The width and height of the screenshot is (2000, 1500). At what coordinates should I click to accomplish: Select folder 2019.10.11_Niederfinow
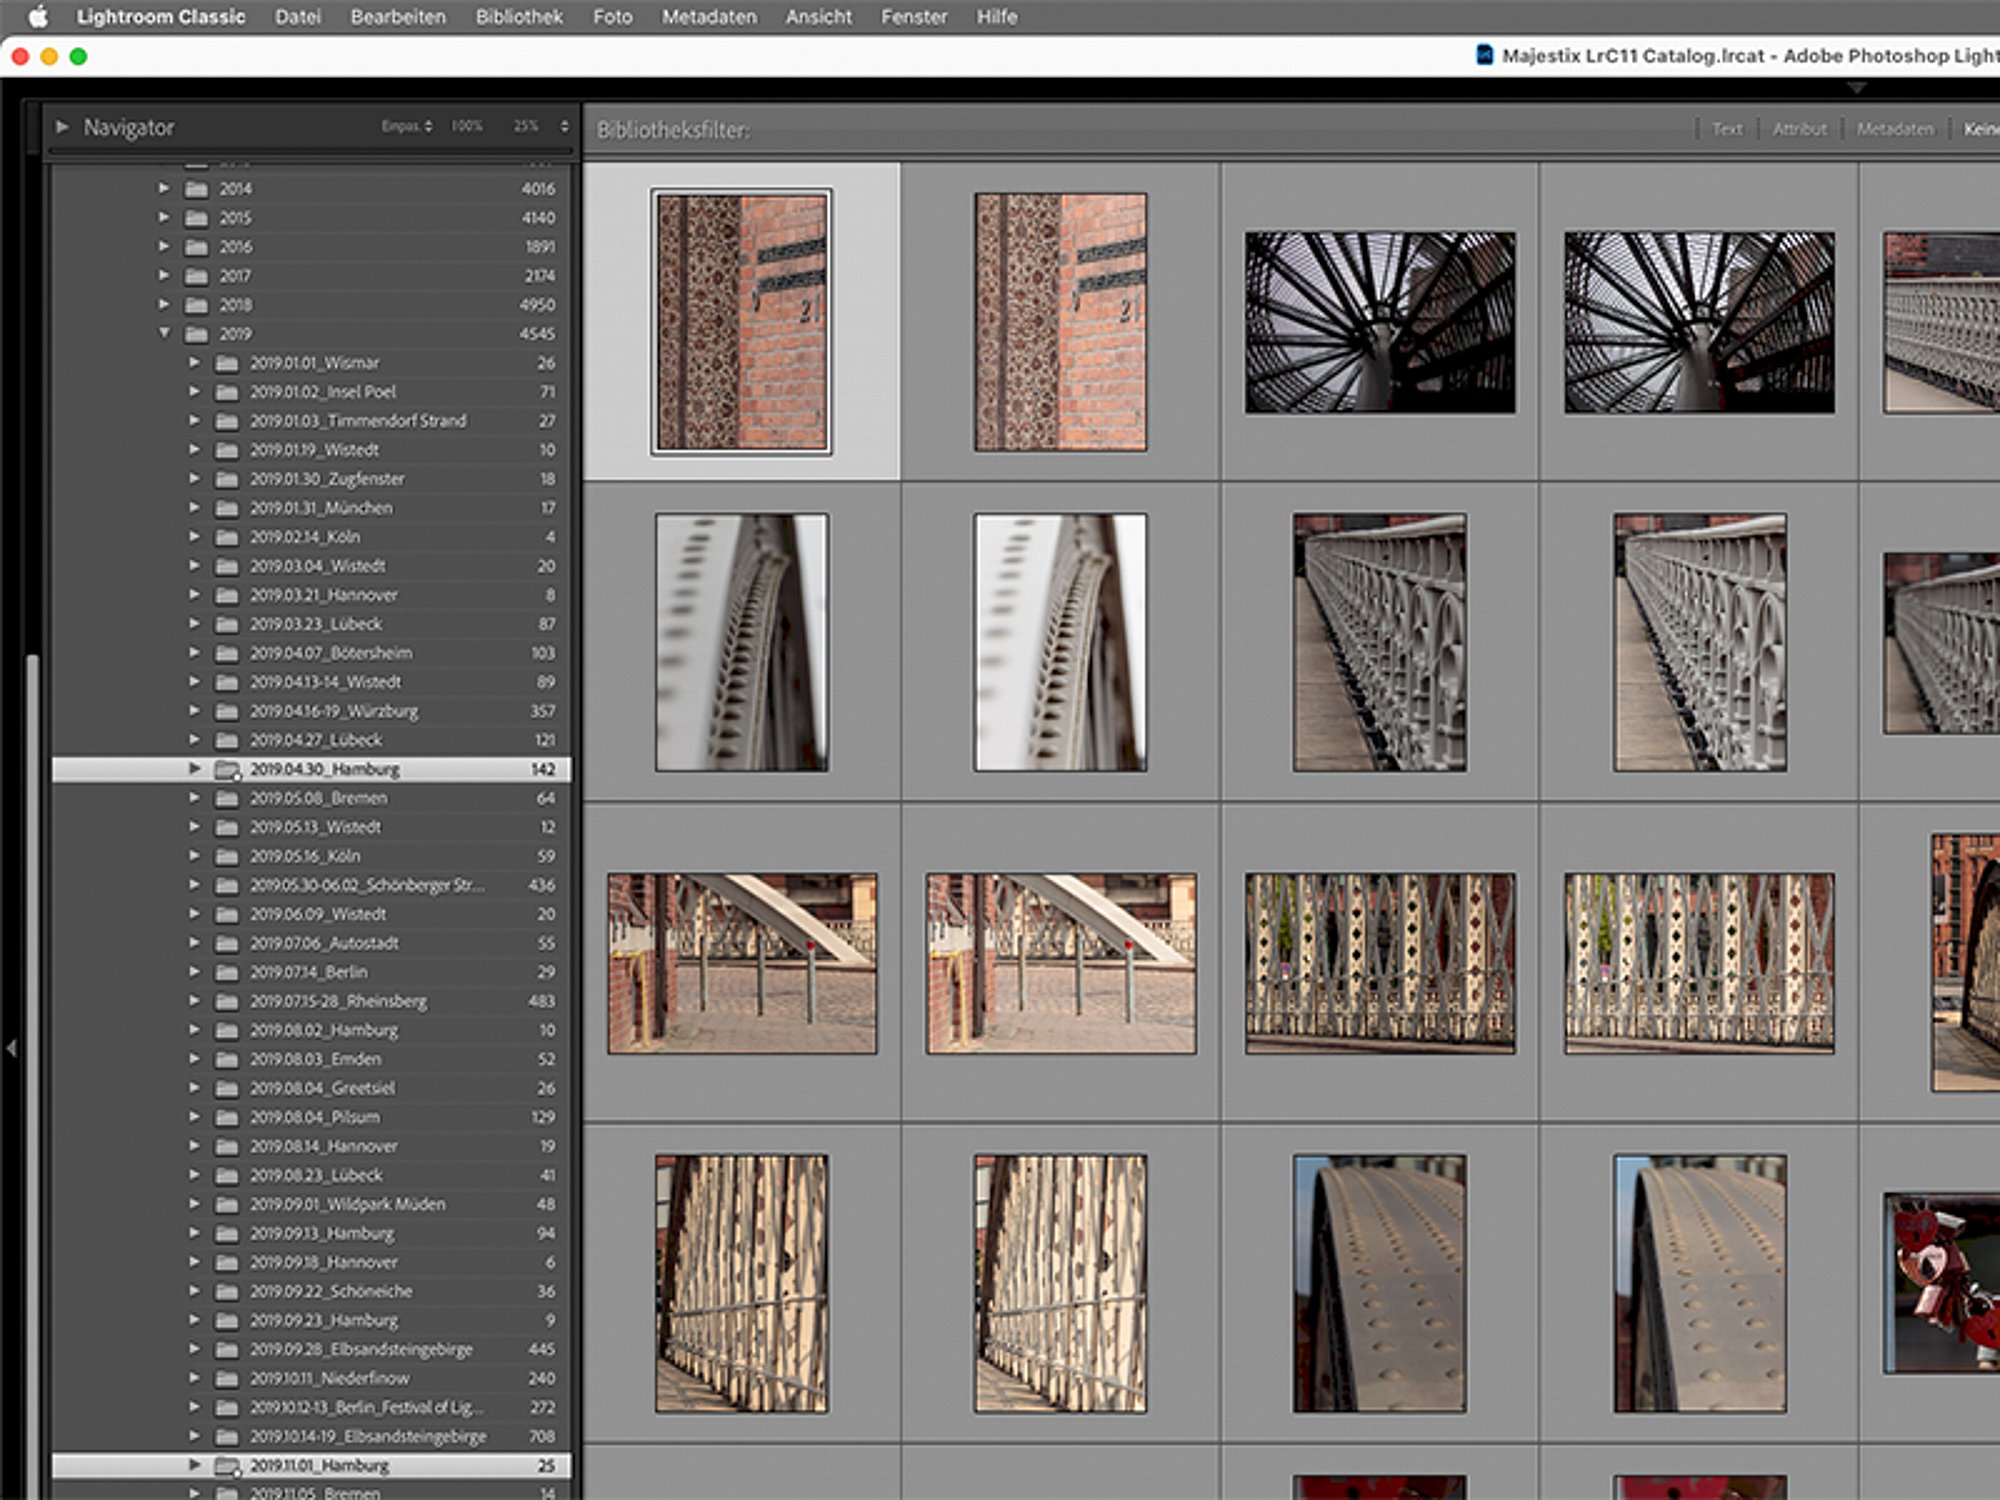pyautogui.click(x=311, y=1378)
